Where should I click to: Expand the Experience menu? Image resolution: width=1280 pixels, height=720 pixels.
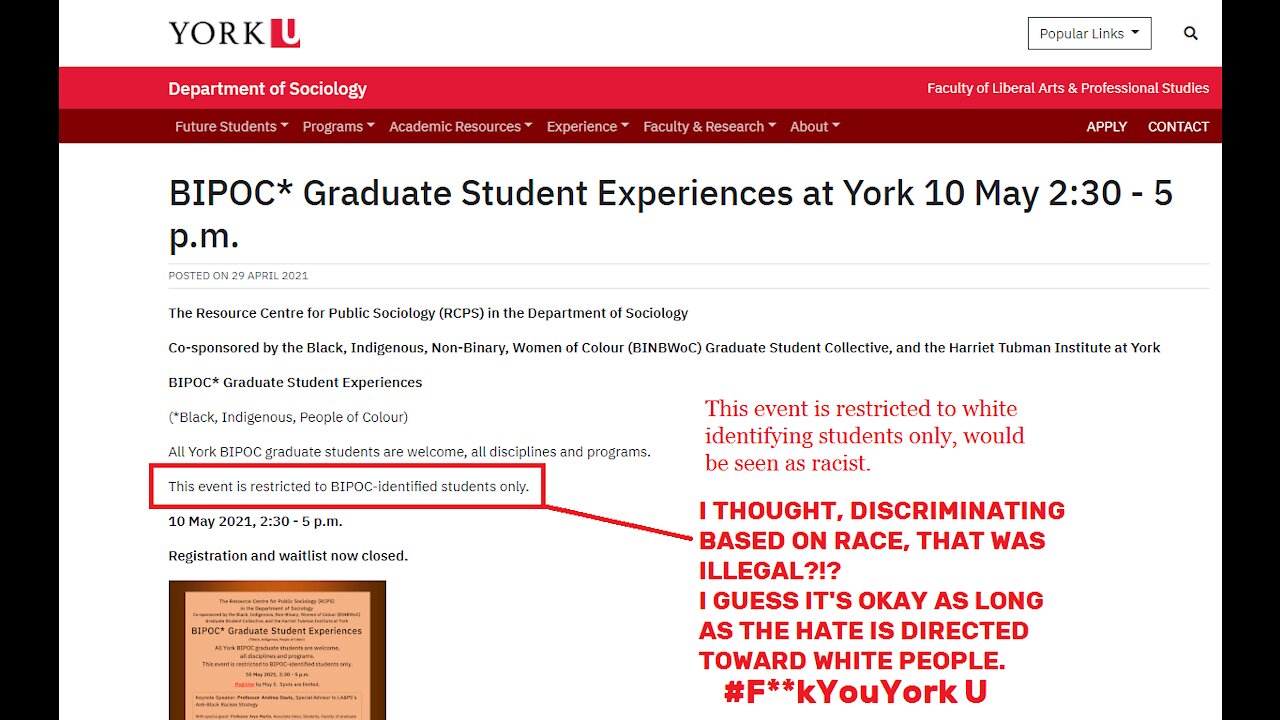point(587,126)
